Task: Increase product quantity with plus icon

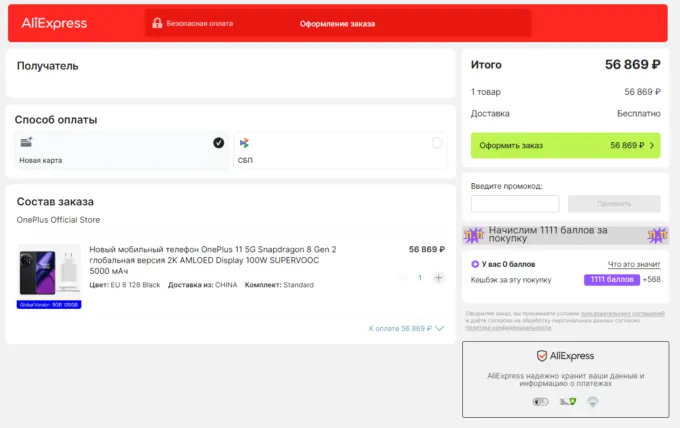Action: coord(438,277)
